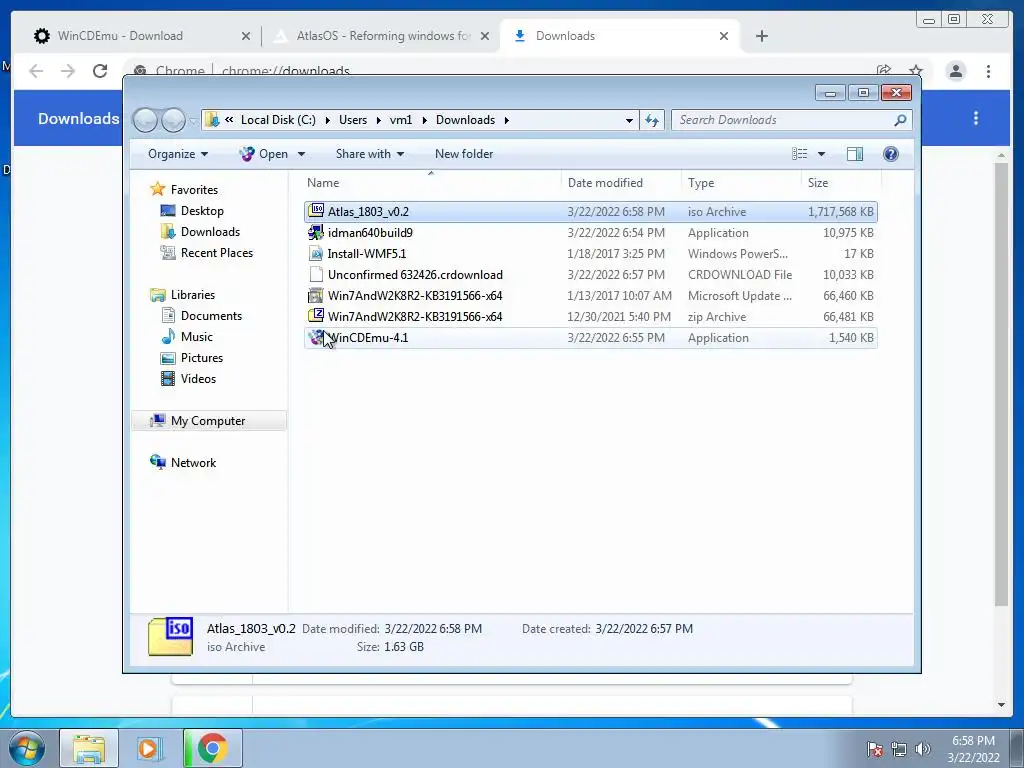Open a new Chrome tab
Screen dimensions: 1024x768
(x=761, y=36)
